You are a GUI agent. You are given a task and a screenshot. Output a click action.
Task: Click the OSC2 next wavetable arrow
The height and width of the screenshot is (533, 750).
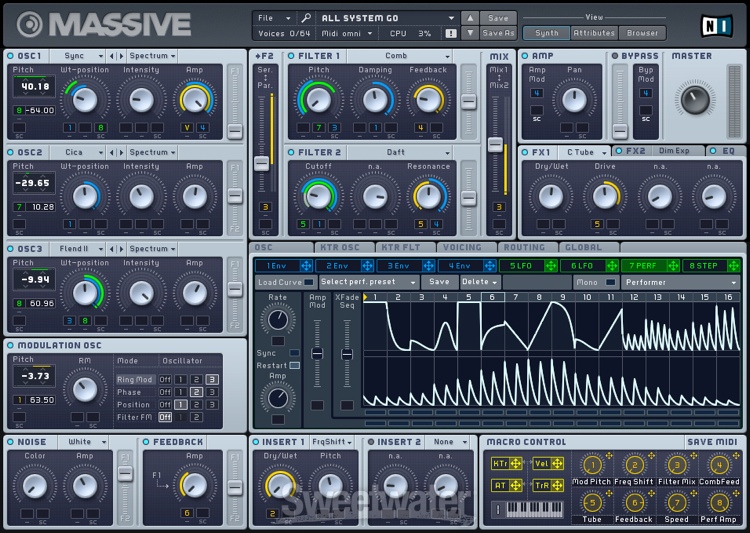tap(121, 153)
